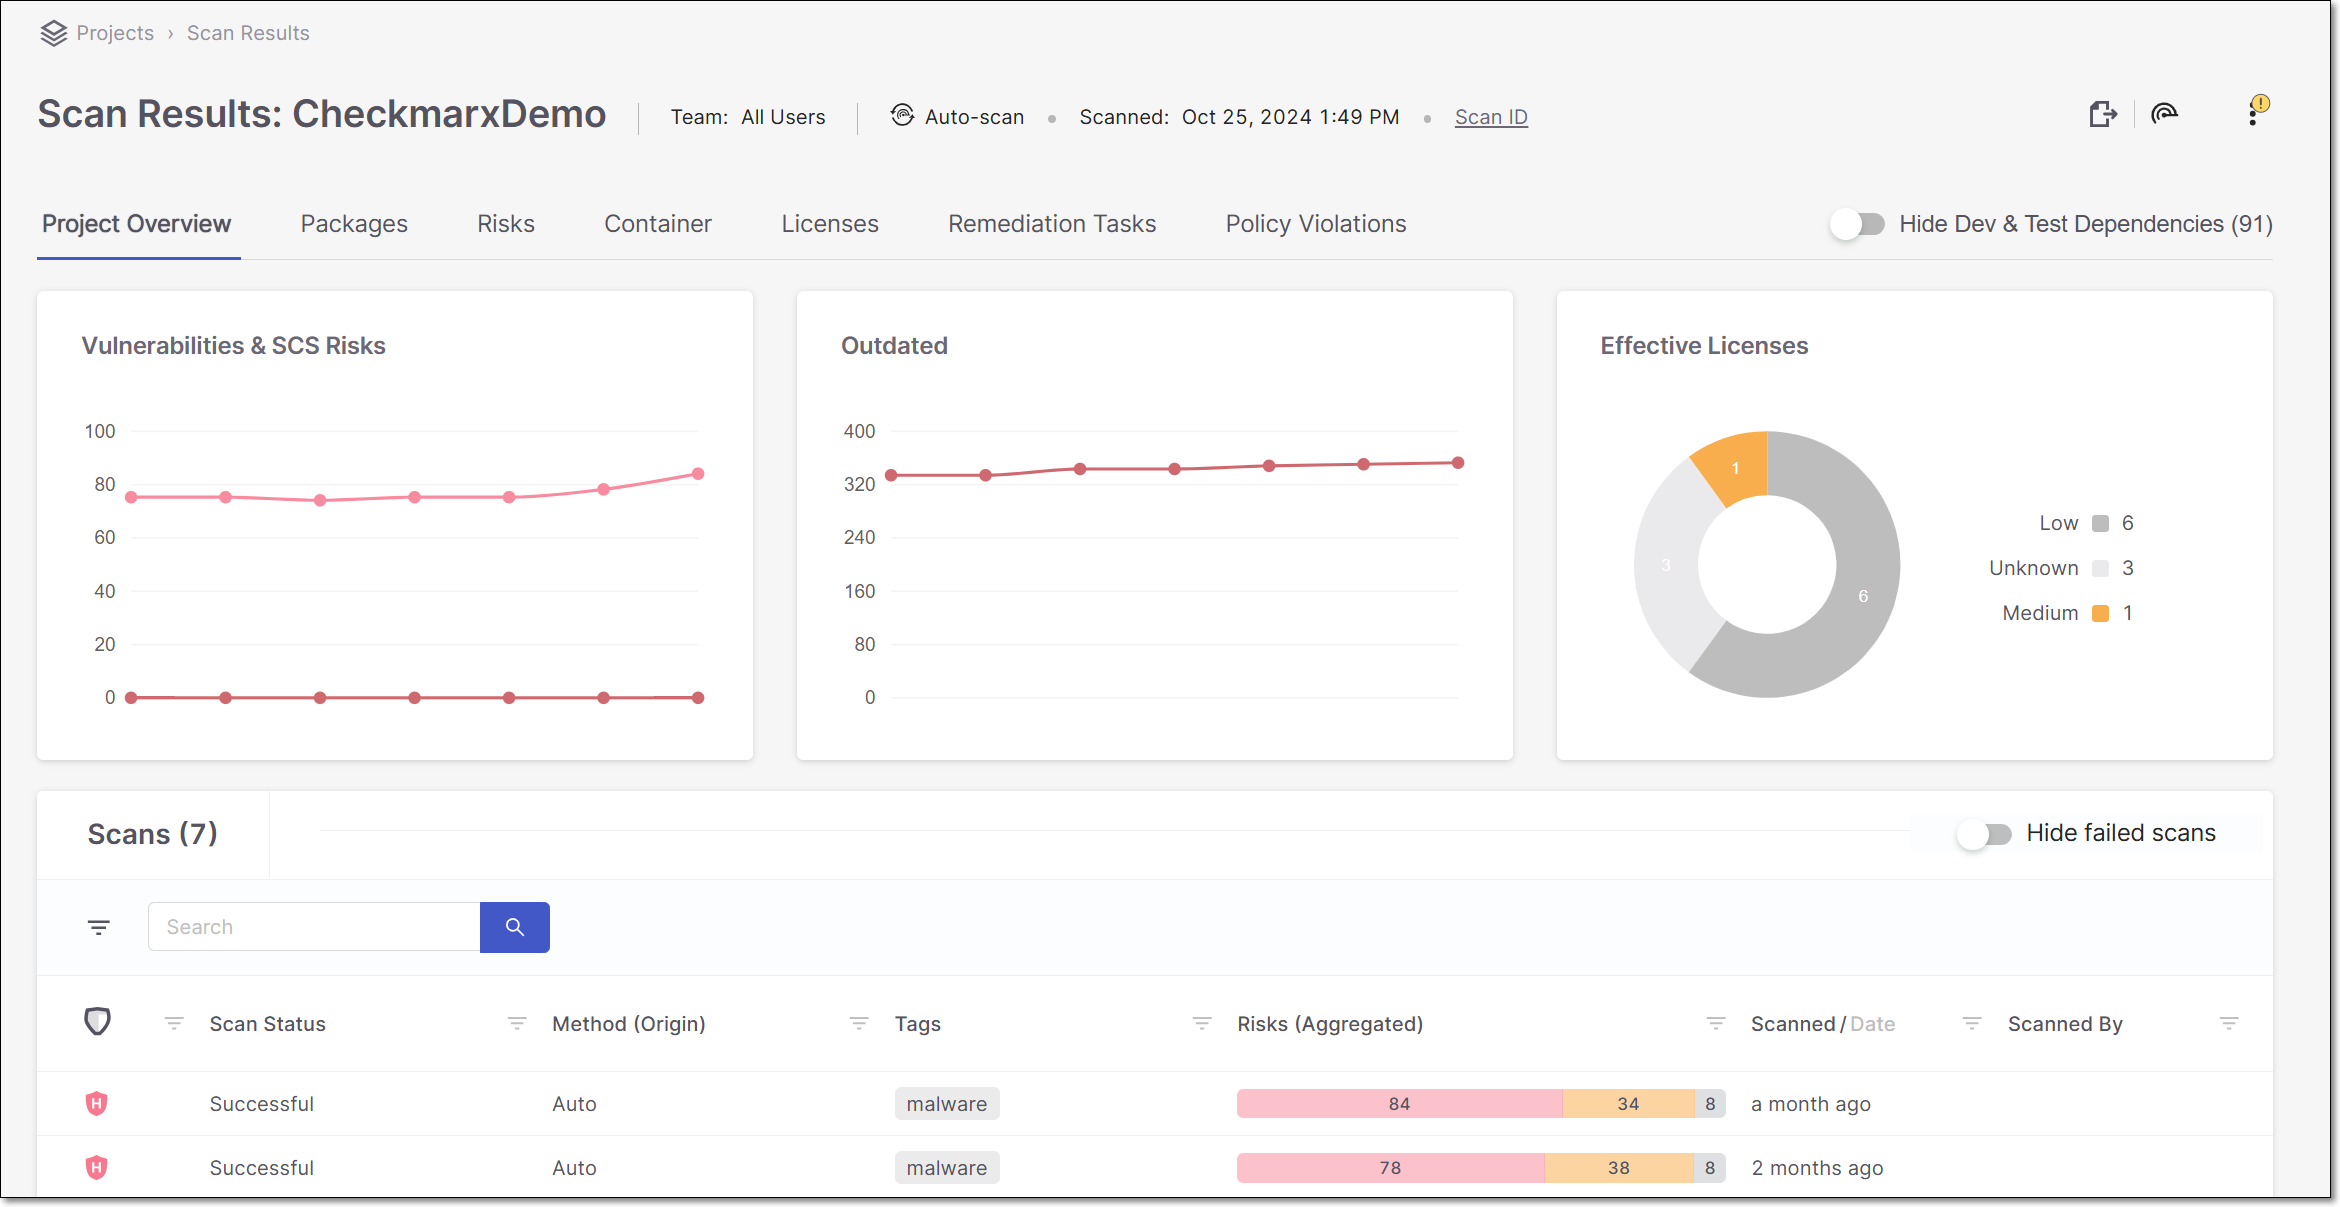
Task: Click the Projects breadcrumb link
Action: [x=115, y=33]
